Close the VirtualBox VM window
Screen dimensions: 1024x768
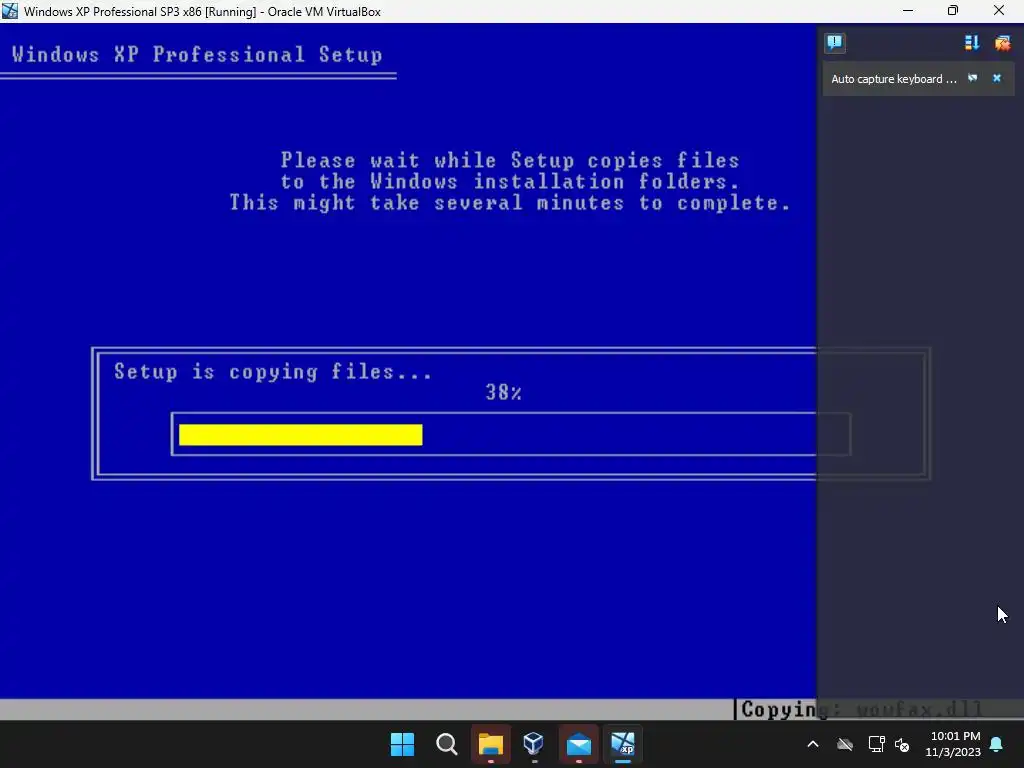pos(999,11)
